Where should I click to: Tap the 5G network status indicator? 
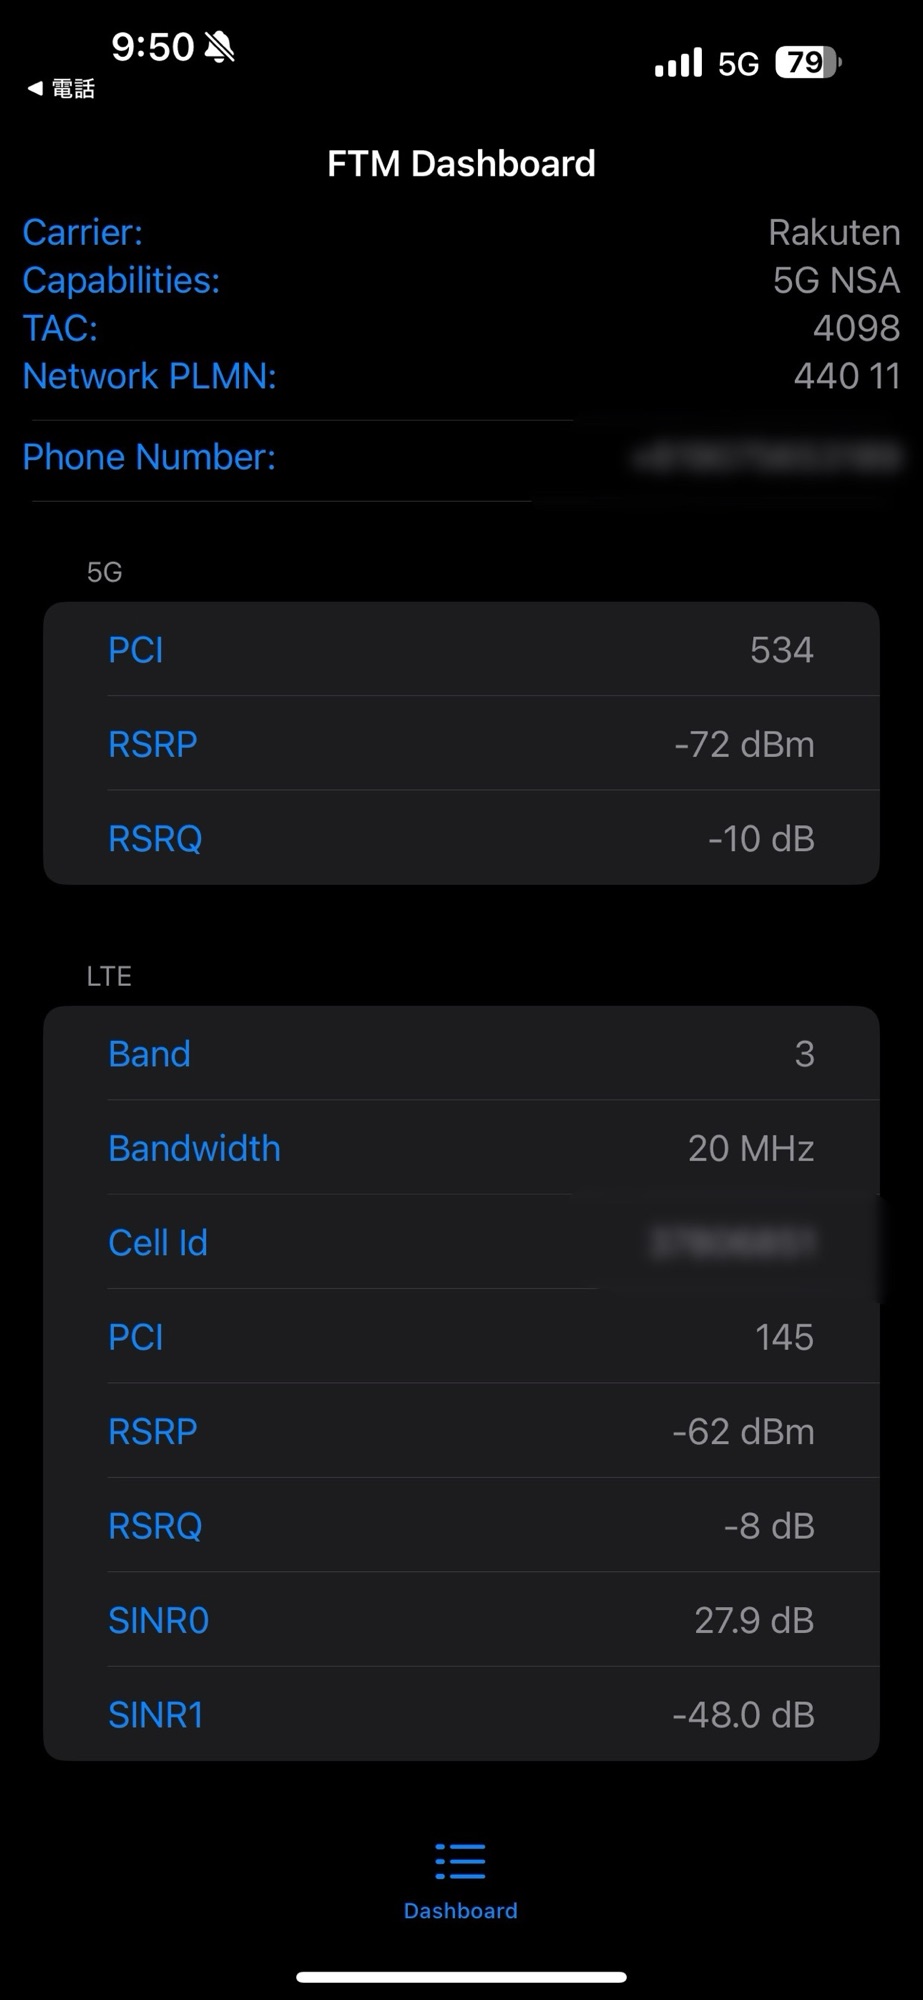click(738, 65)
